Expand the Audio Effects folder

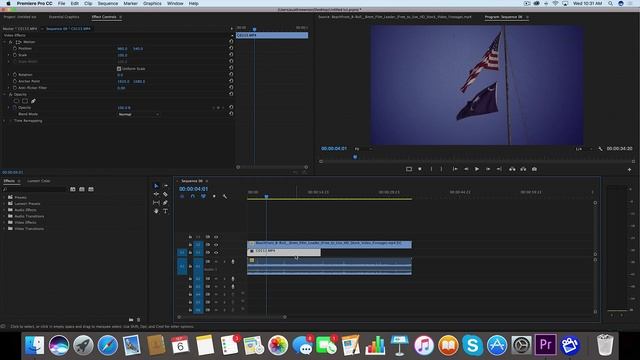(4, 210)
